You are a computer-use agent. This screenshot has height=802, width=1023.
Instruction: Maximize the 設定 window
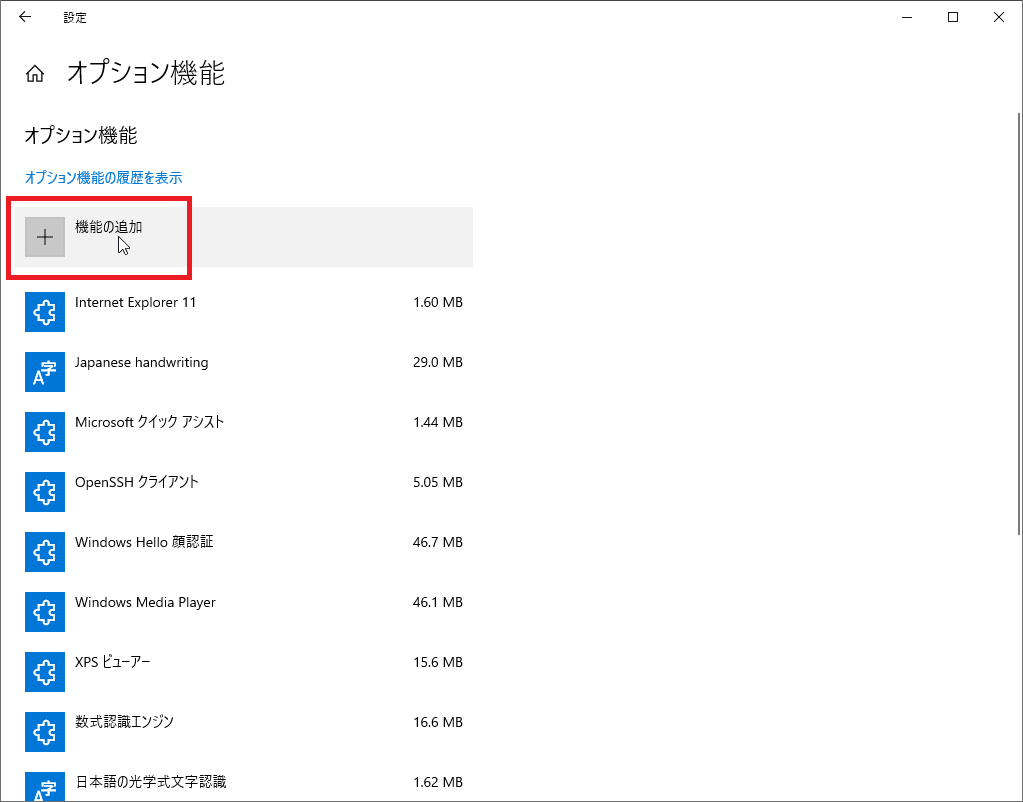953,17
